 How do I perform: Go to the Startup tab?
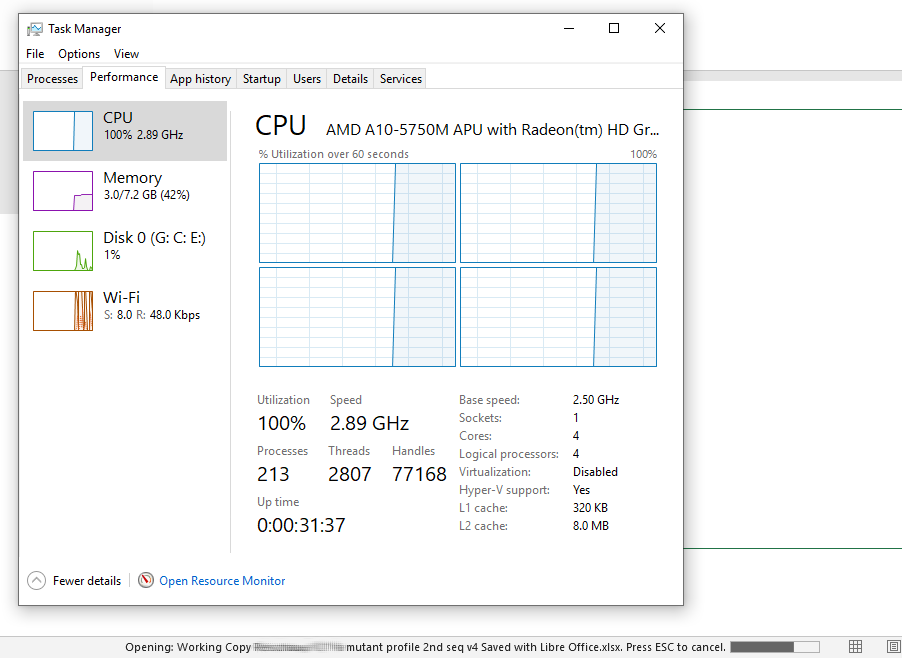click(x=262, y=79)
